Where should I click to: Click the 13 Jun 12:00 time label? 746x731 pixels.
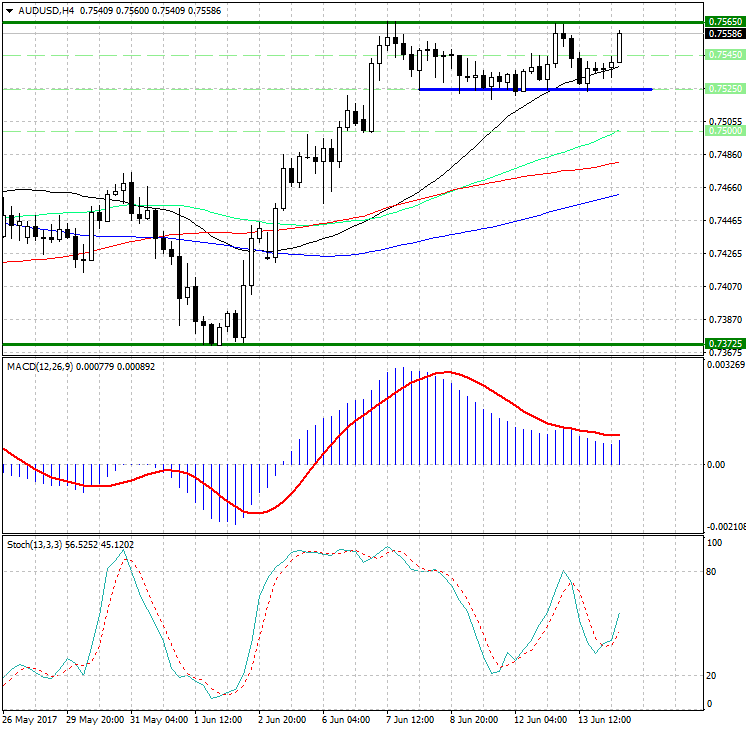pos(603,720)
